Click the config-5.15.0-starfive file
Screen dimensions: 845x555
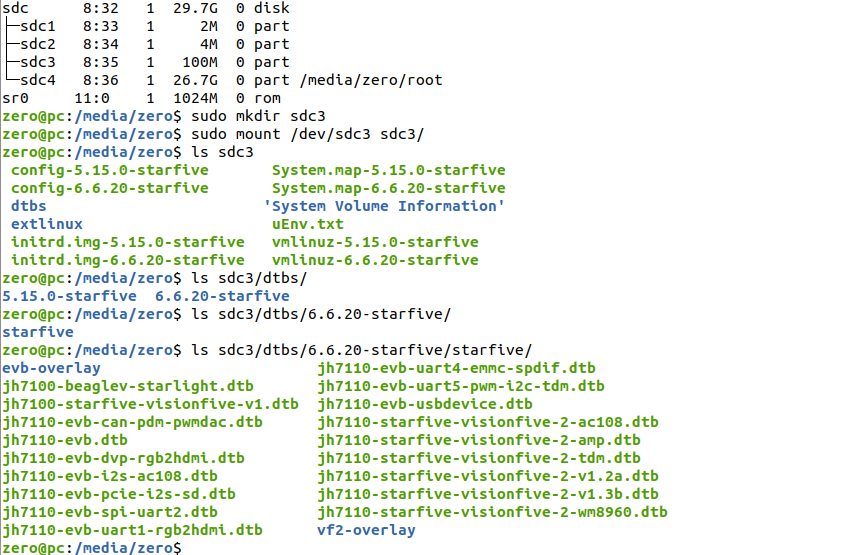pyautogui.click(x=110, y=170)
